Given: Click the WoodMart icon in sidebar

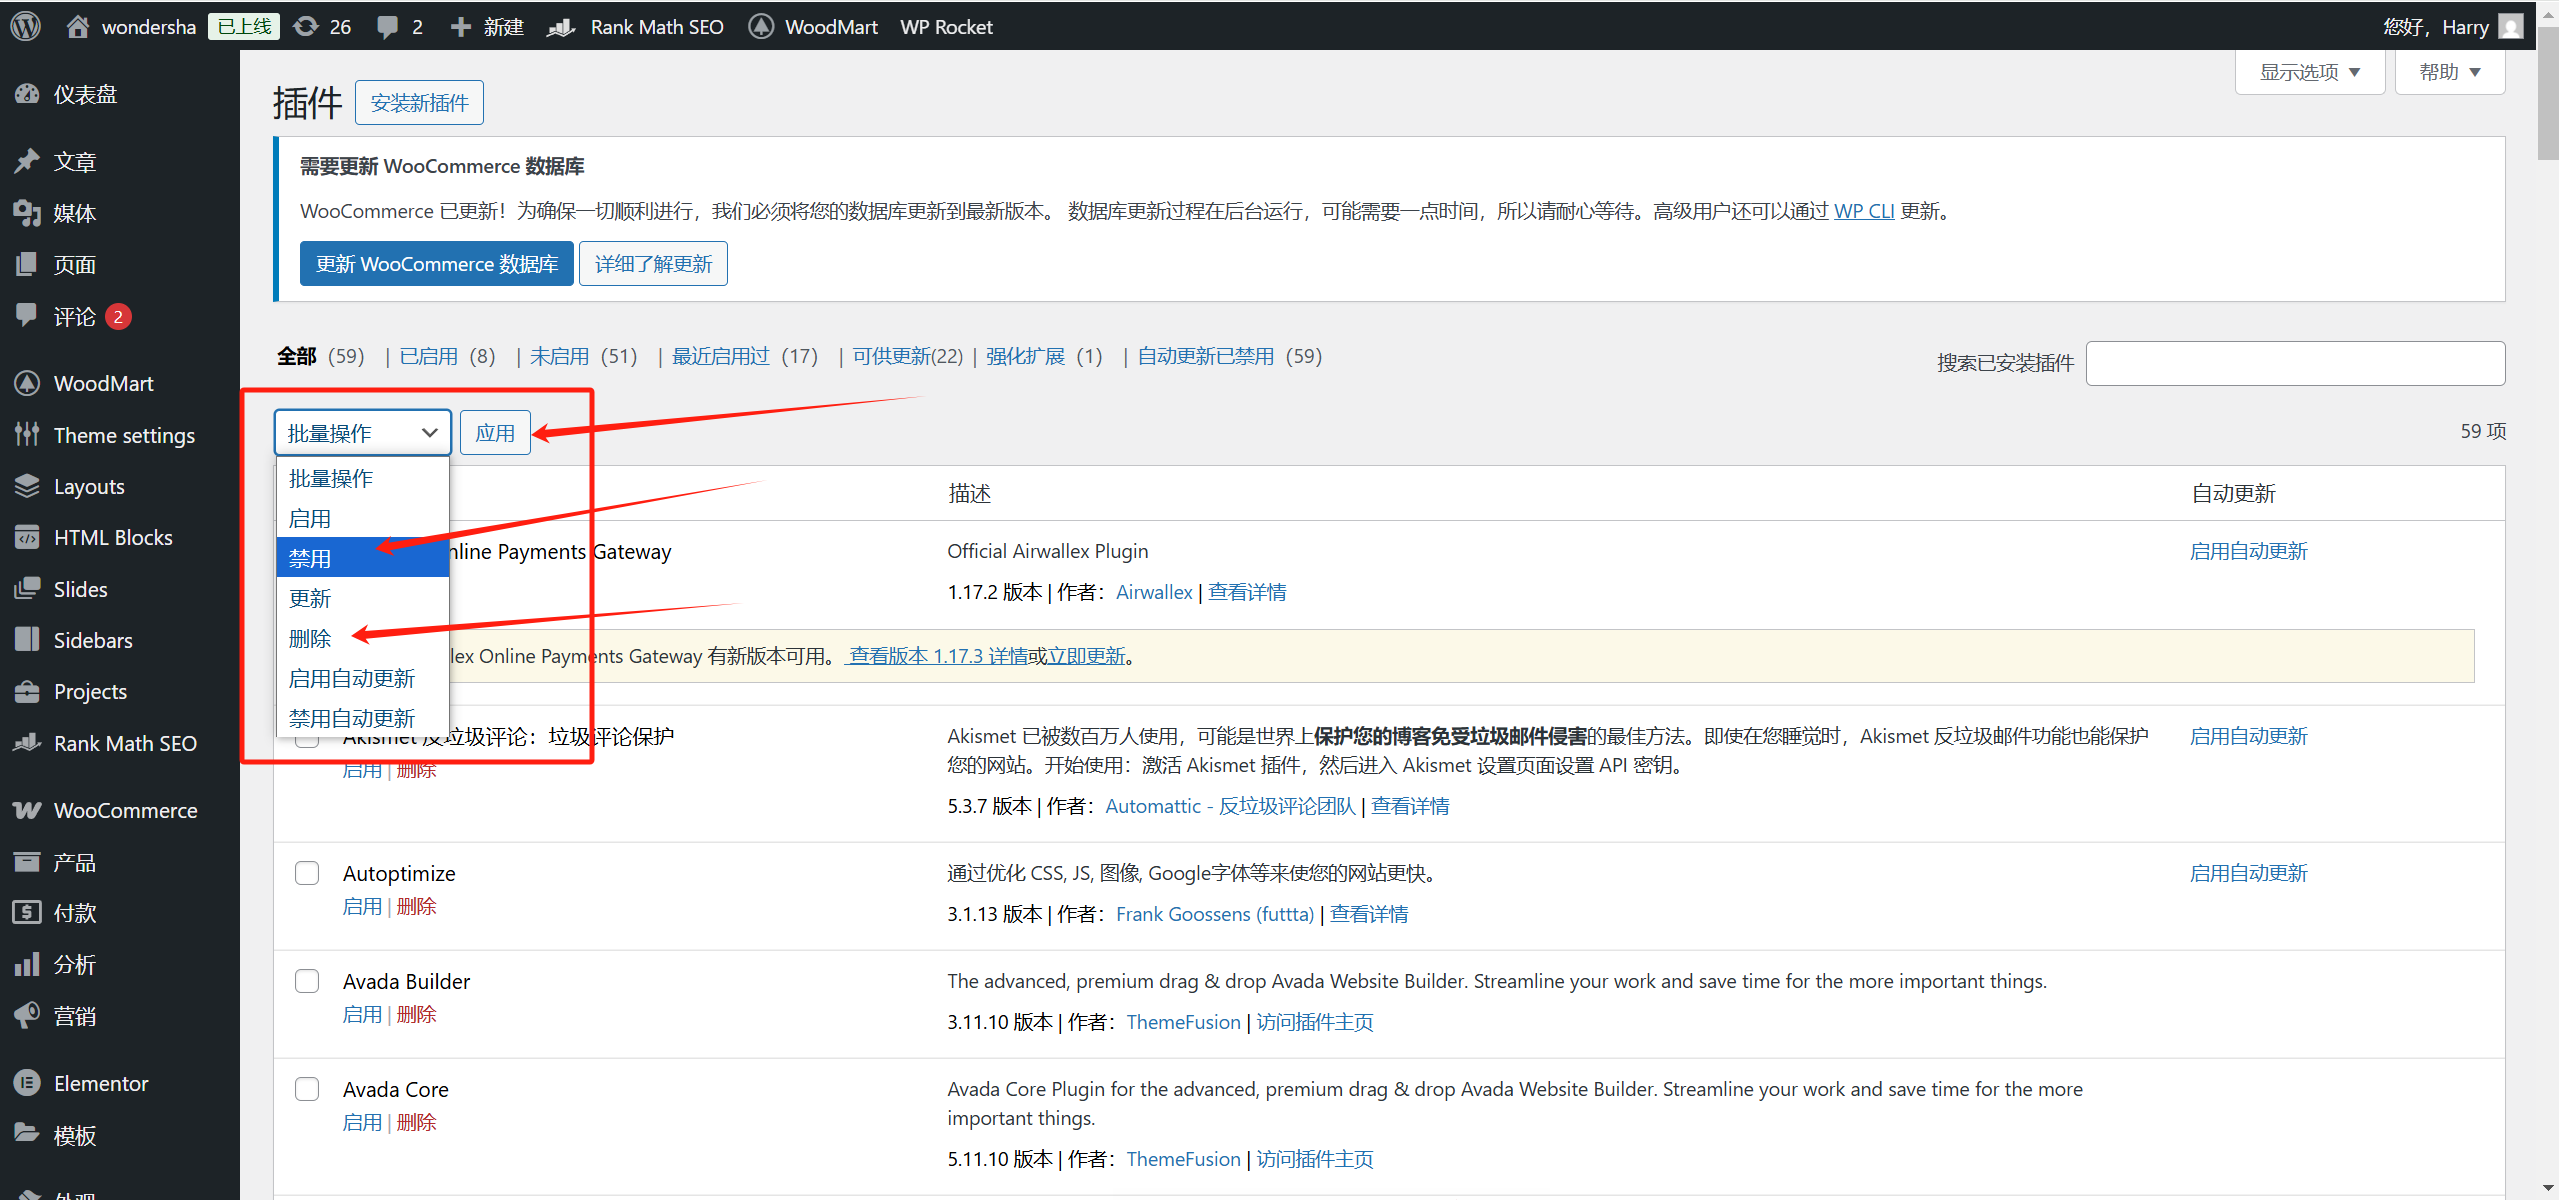Looking at the screenshot, I should click(27, 383).
